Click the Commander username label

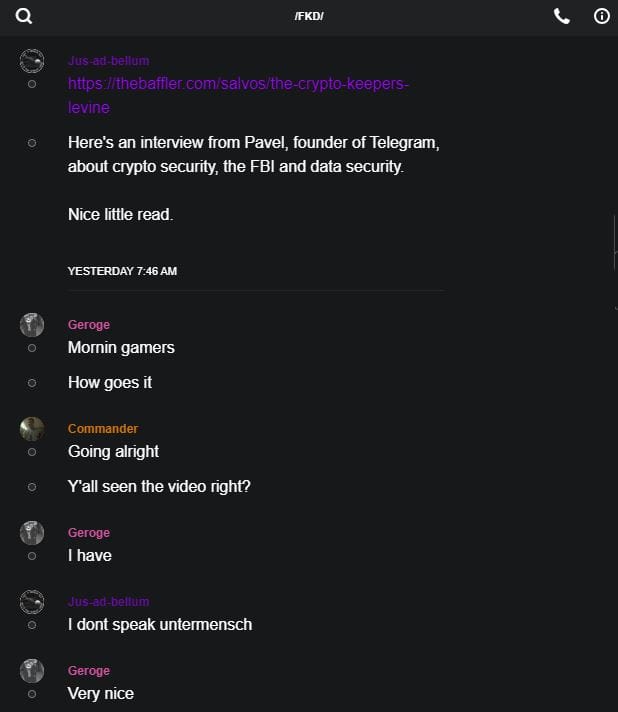(103, 429)
